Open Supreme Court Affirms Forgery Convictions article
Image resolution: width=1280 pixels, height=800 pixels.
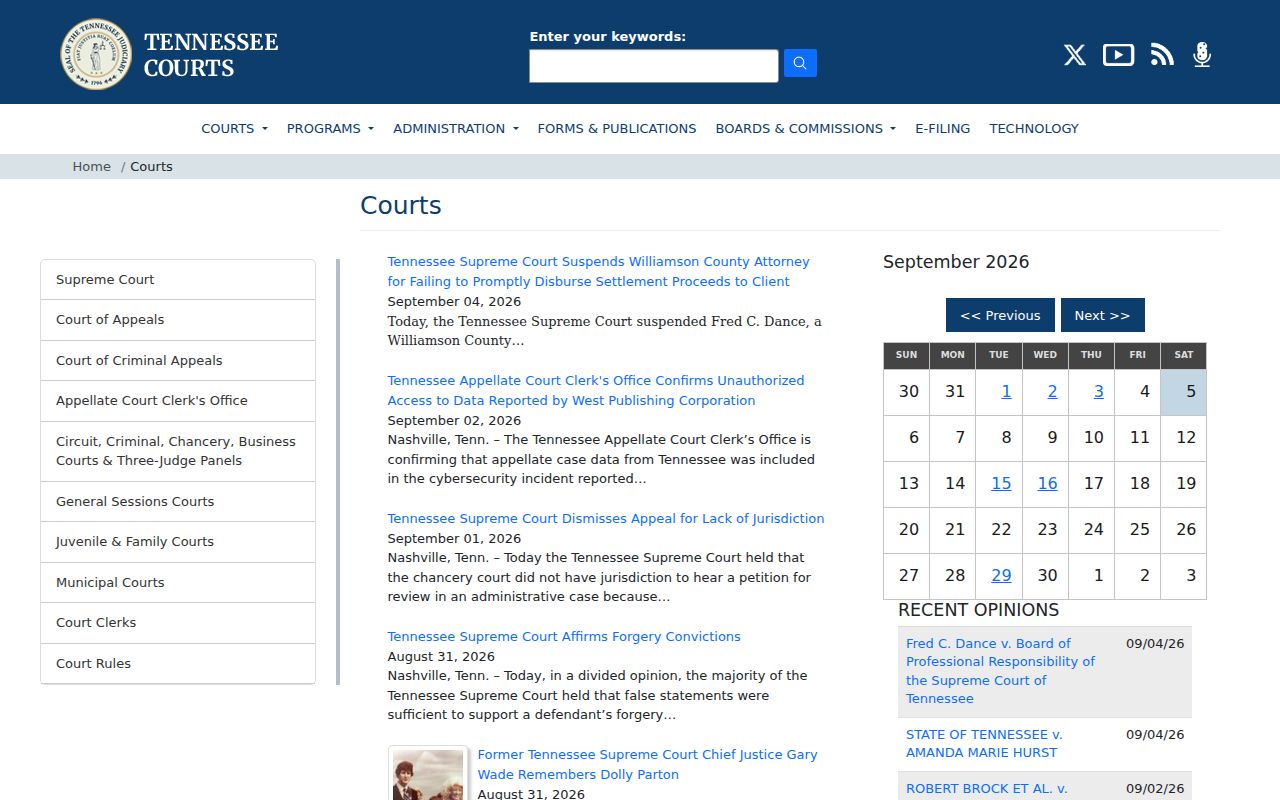[564, 637]
